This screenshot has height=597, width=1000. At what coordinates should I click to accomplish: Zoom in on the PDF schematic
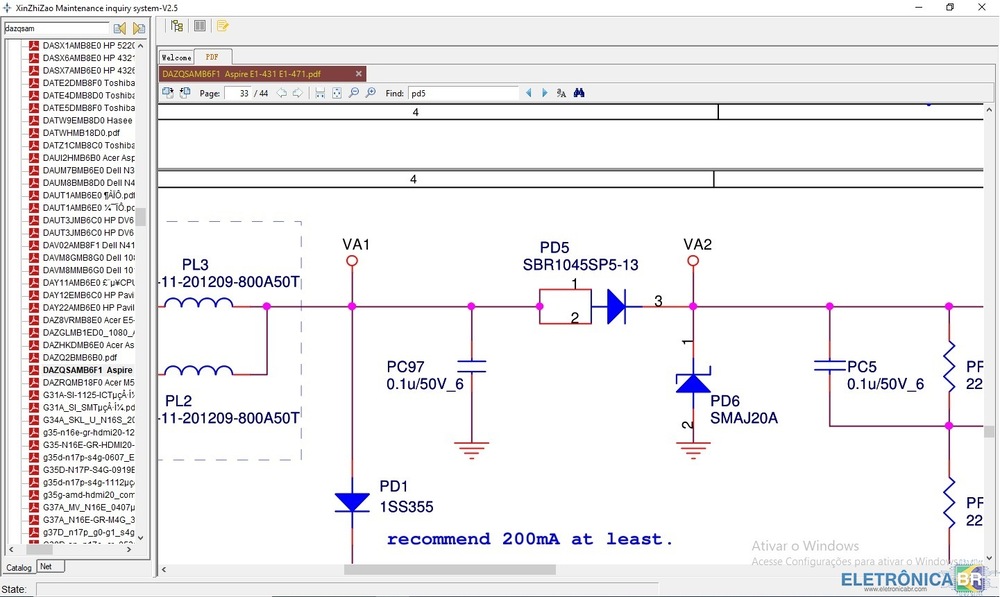pyautogui.click(x=370, y=93)
